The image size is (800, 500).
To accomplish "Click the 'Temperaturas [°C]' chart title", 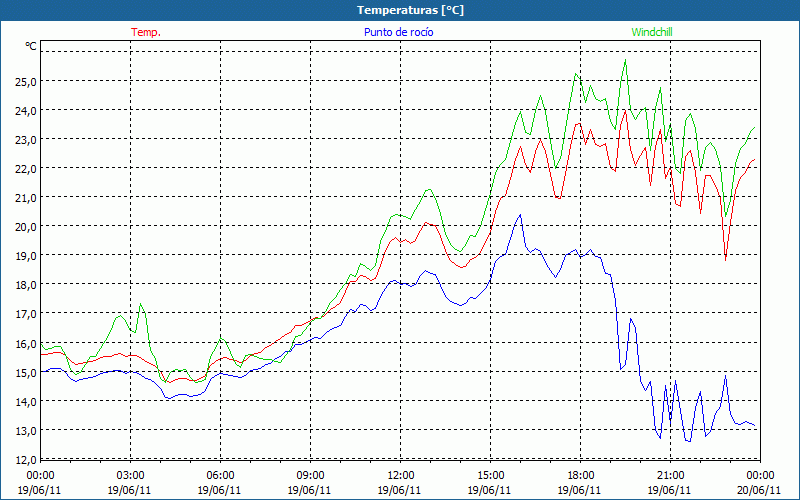I will (410, 10).
